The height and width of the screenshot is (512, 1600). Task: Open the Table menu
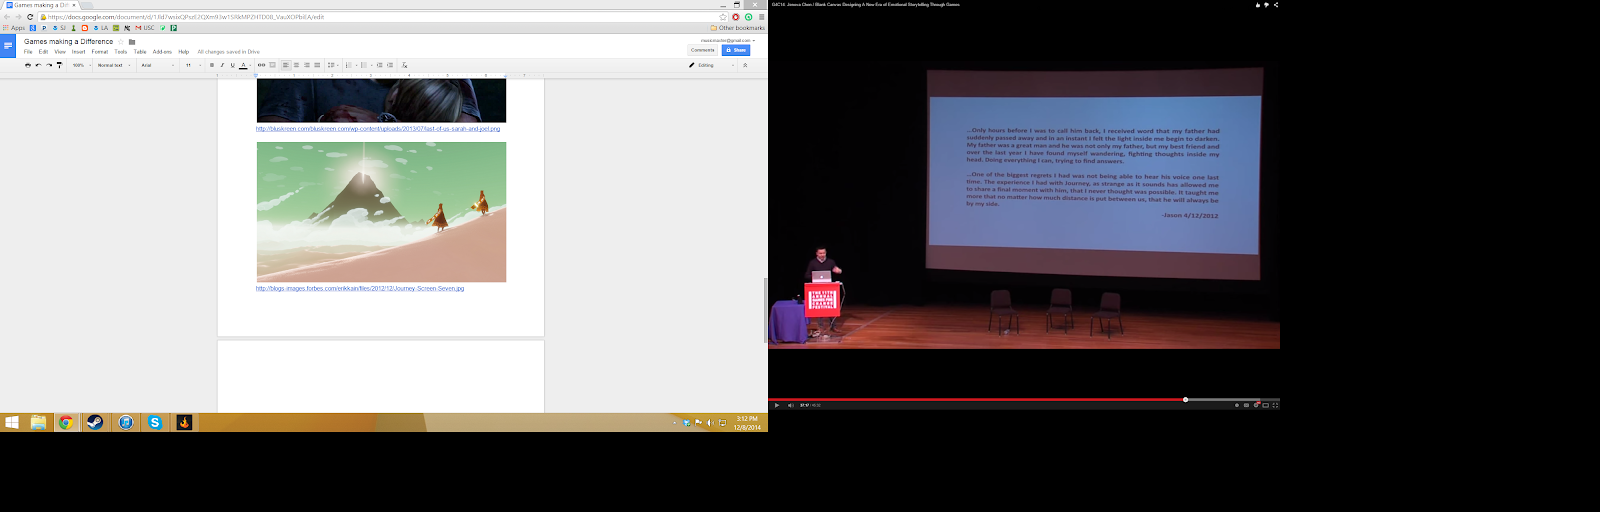point(140,52)
